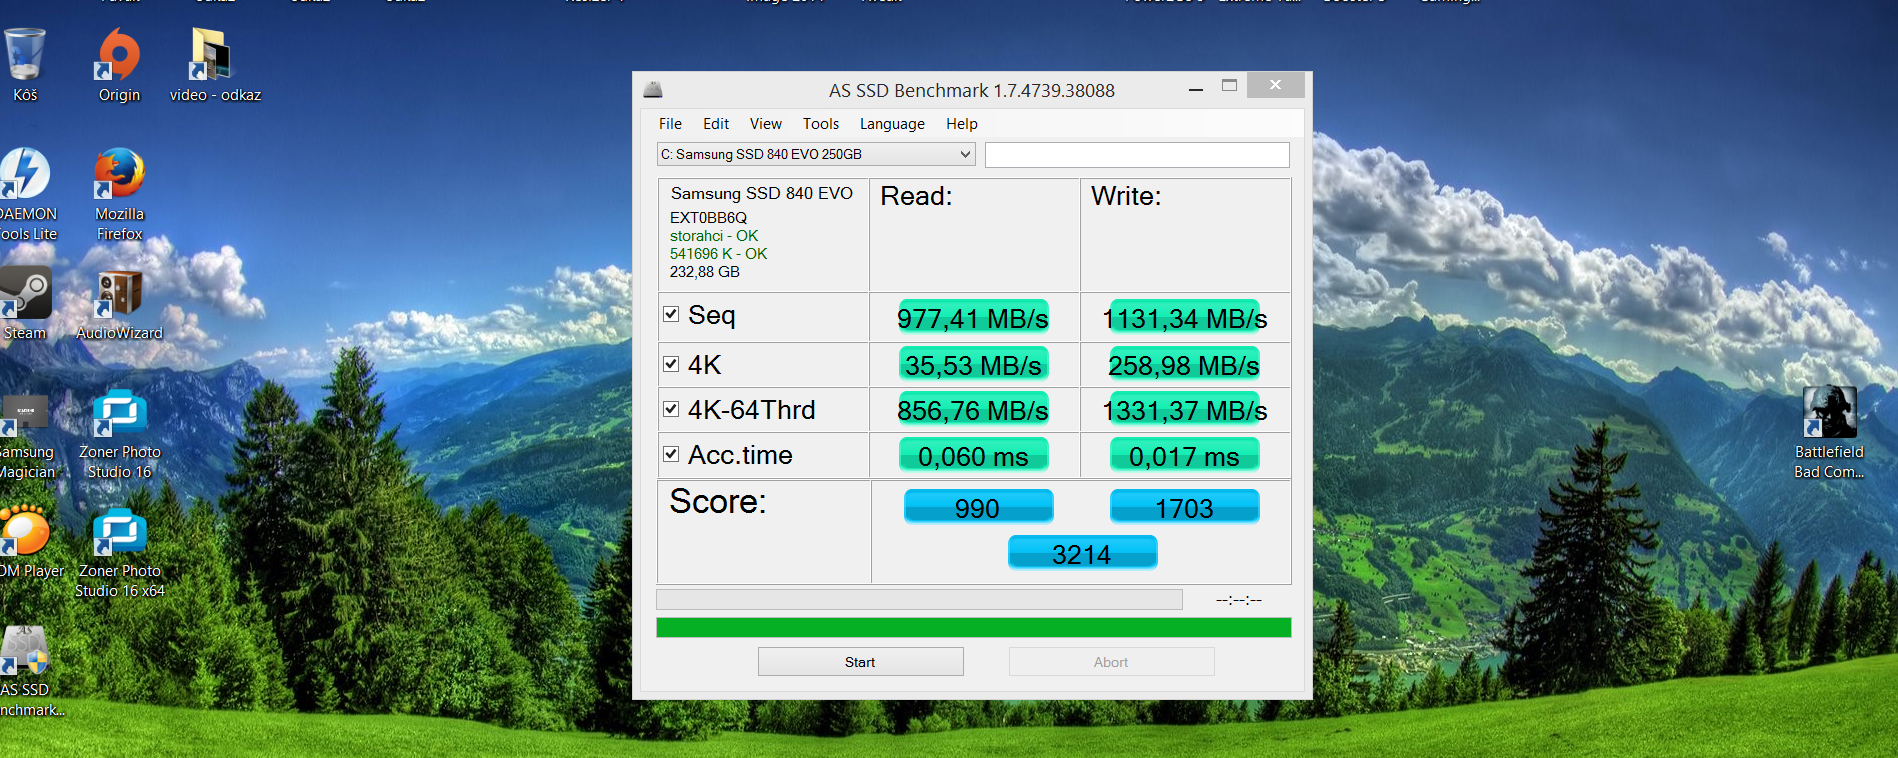The height and width of the screenshot is (758, 1898).
Task: Expand the drive selection dropdown
Action: (x=965, y=154)
